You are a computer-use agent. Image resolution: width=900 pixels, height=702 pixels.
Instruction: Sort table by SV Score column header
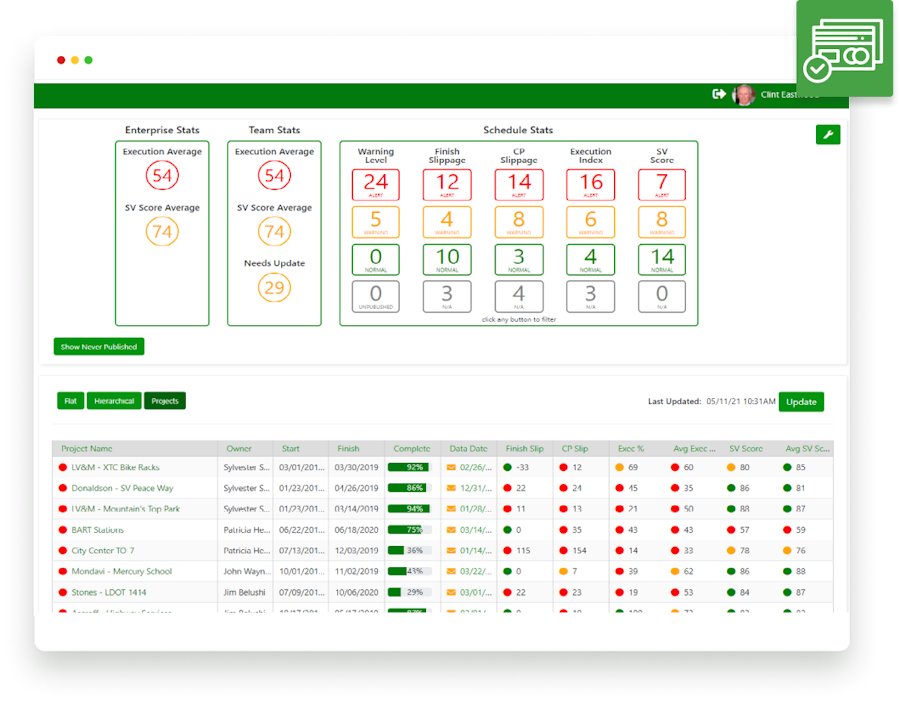[746, 449]
